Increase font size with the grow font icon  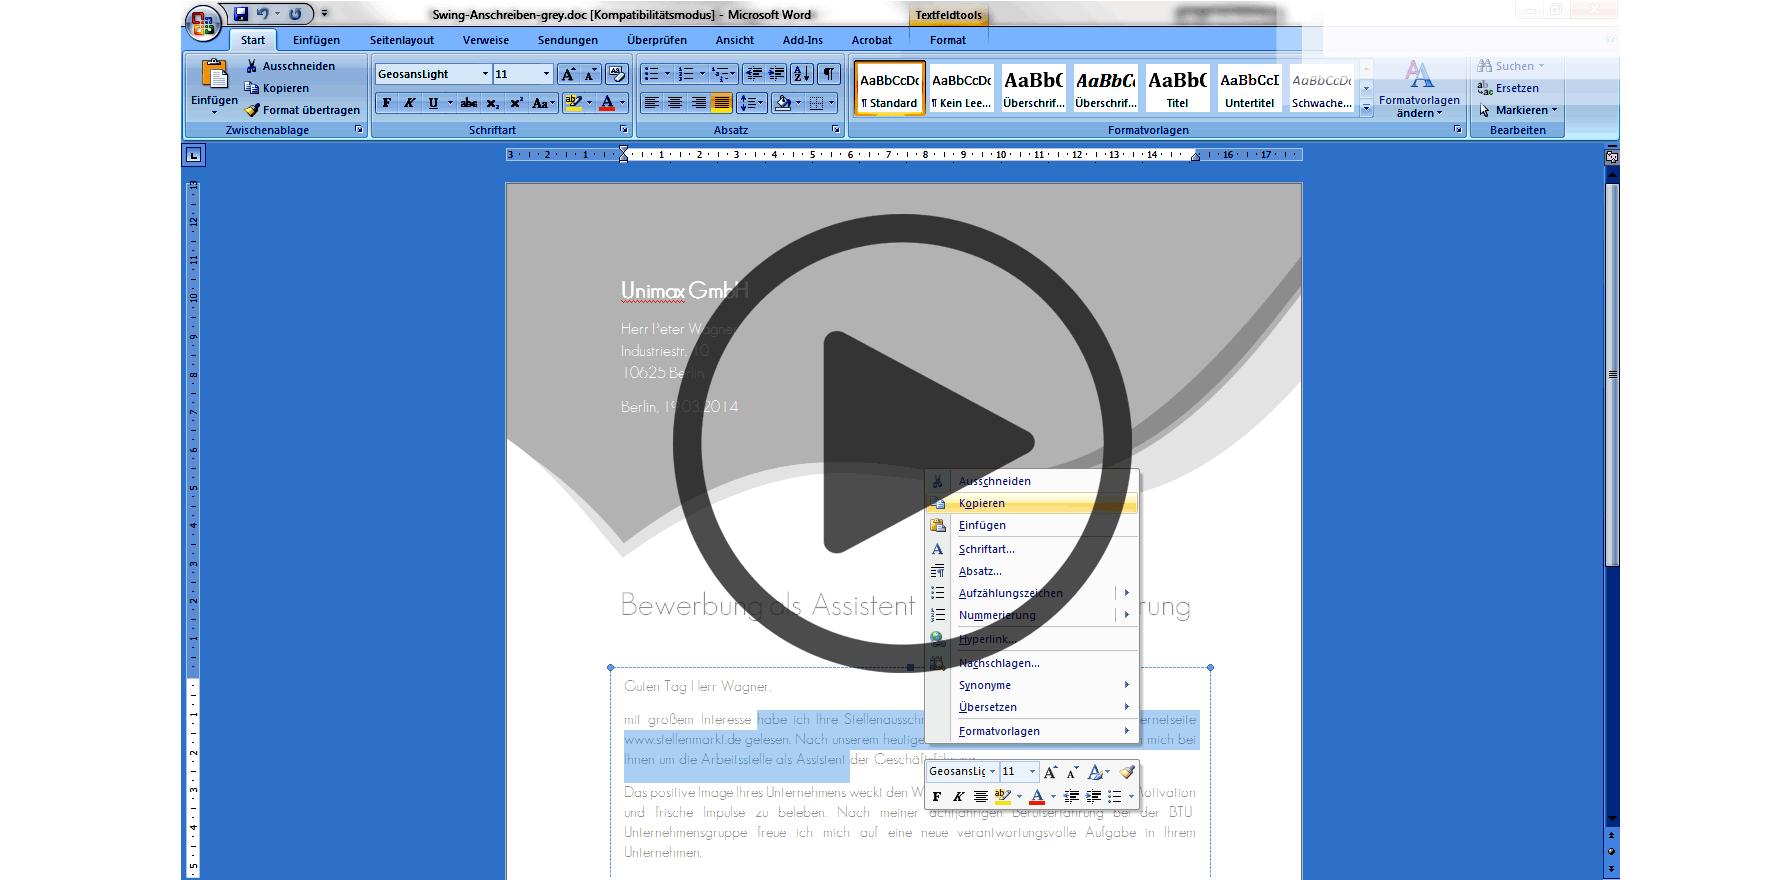coord(568,74)
